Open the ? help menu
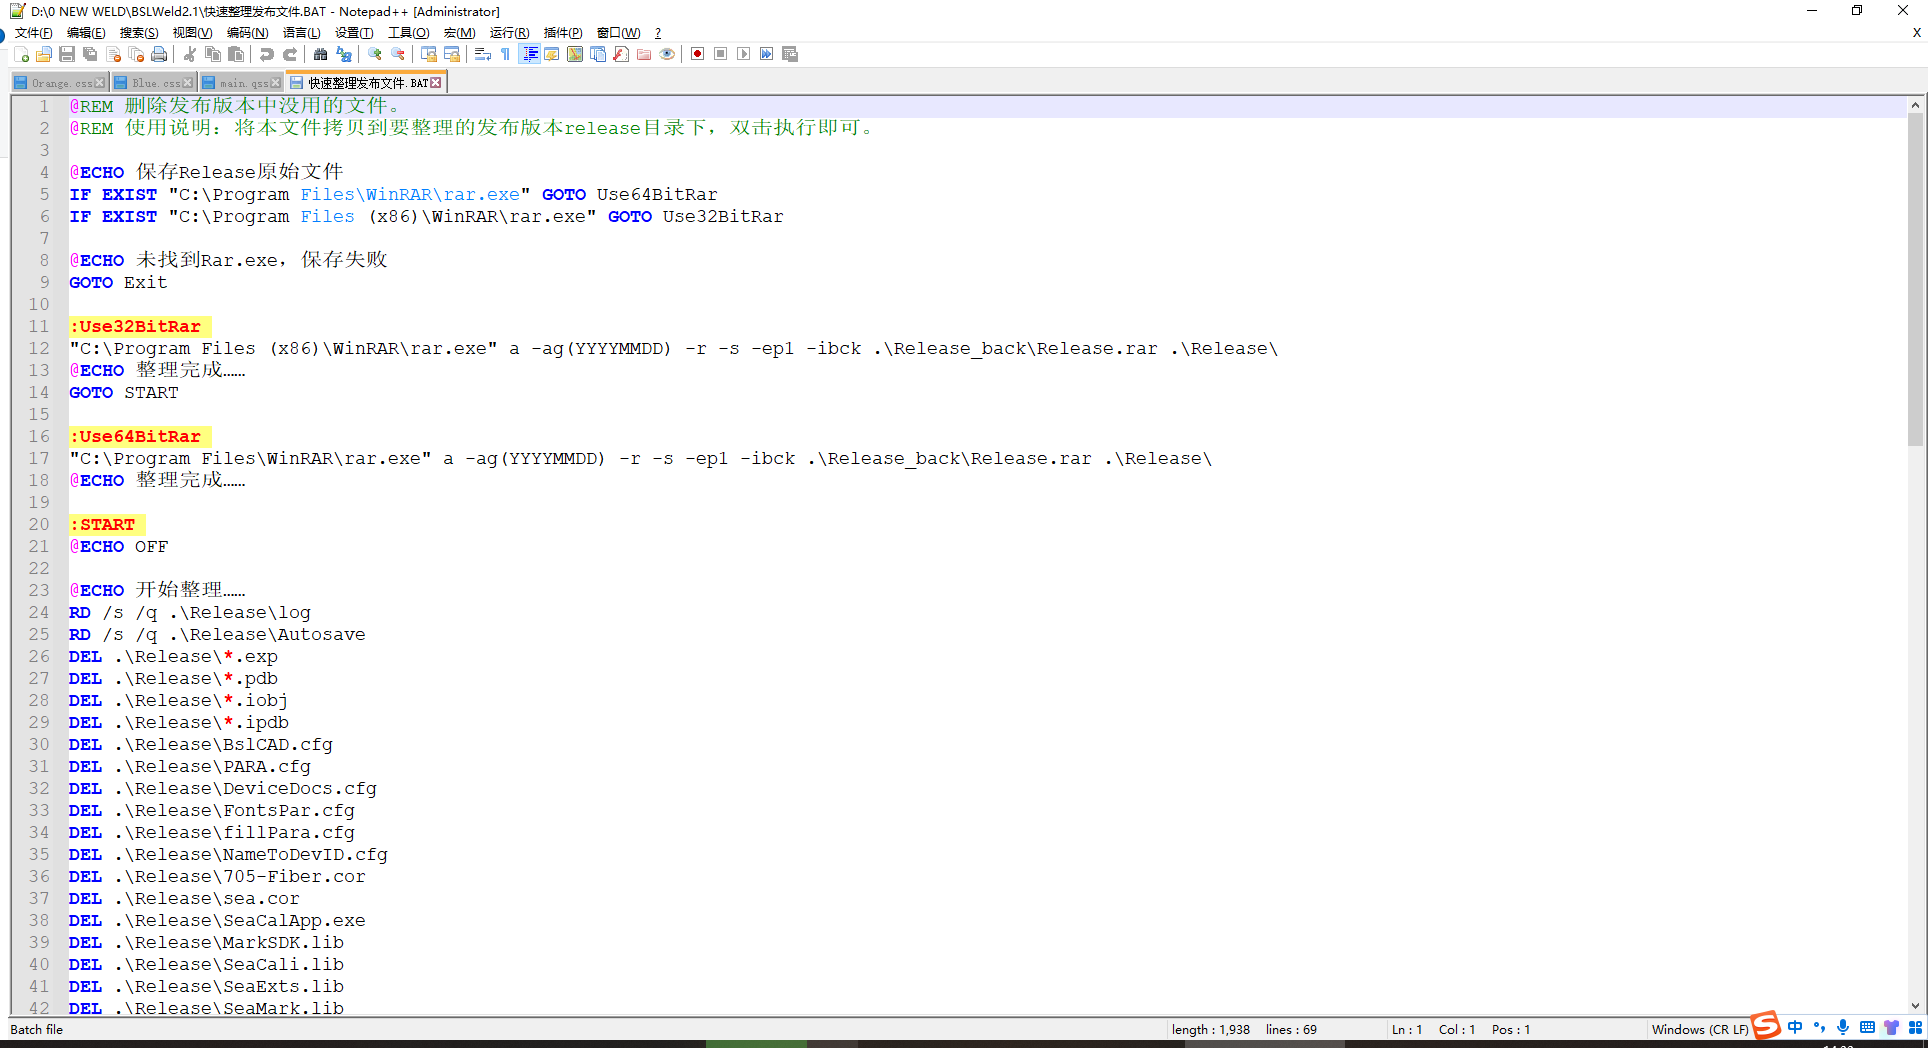The image size is (1928, 1048). click(658, 33)
